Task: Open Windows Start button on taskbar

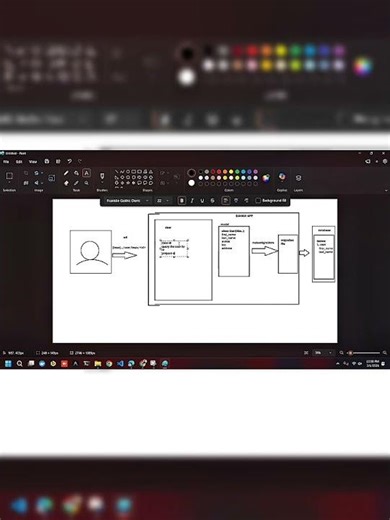Action: tap(8, 364)
